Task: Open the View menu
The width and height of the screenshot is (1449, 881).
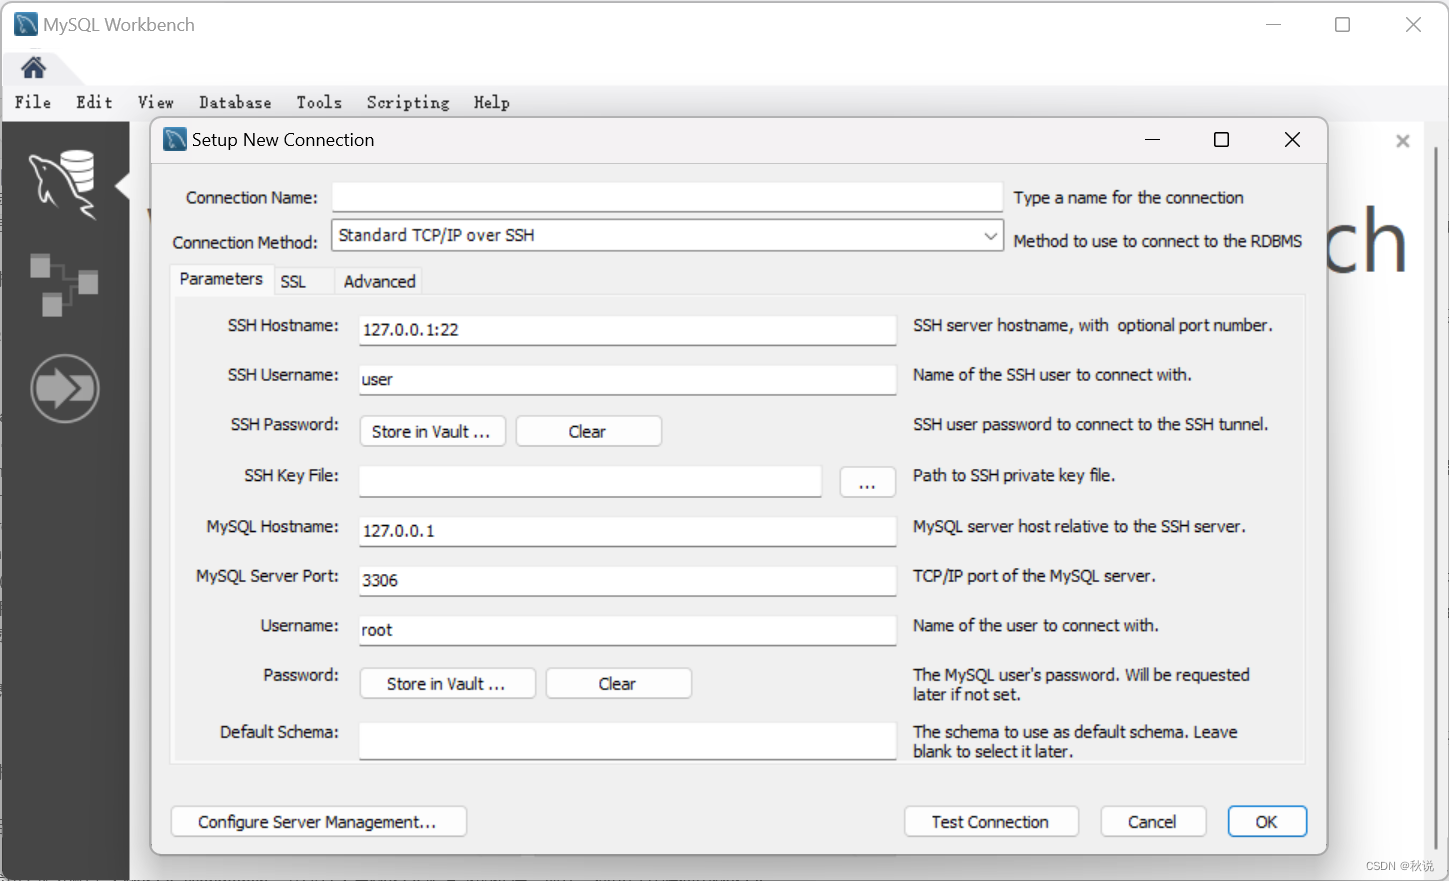Action: 156,102
